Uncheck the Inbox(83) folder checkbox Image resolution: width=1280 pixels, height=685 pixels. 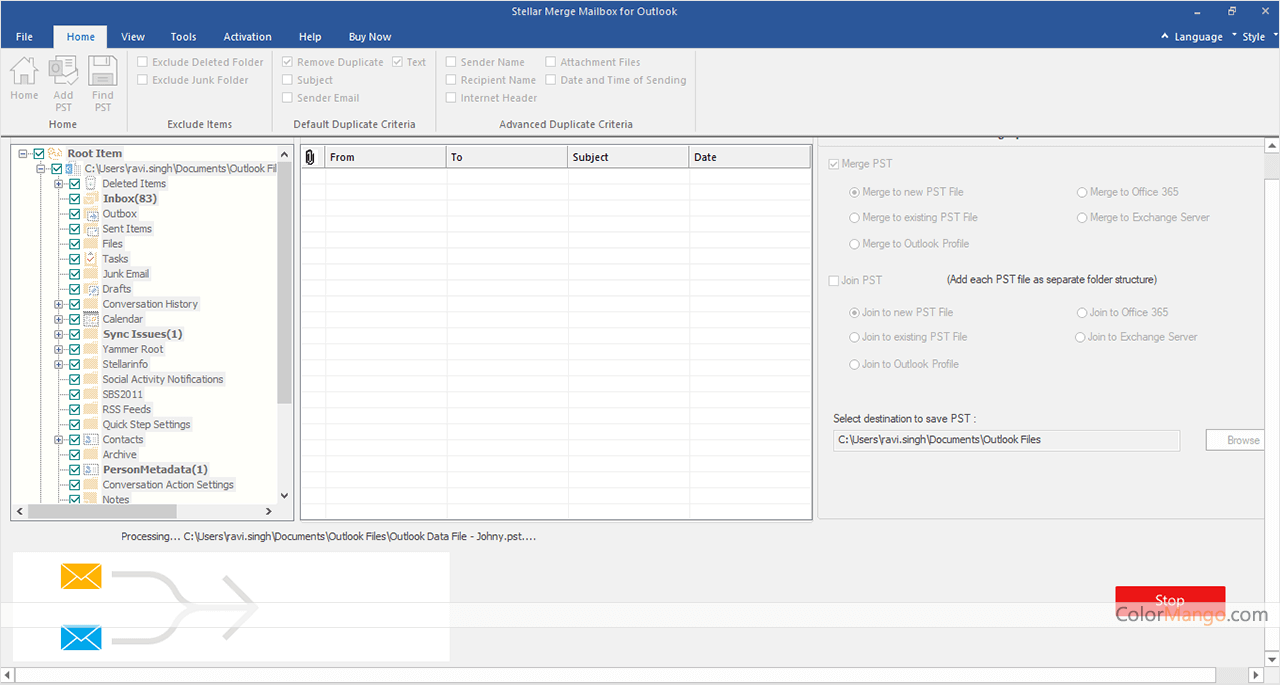(75, 199)
